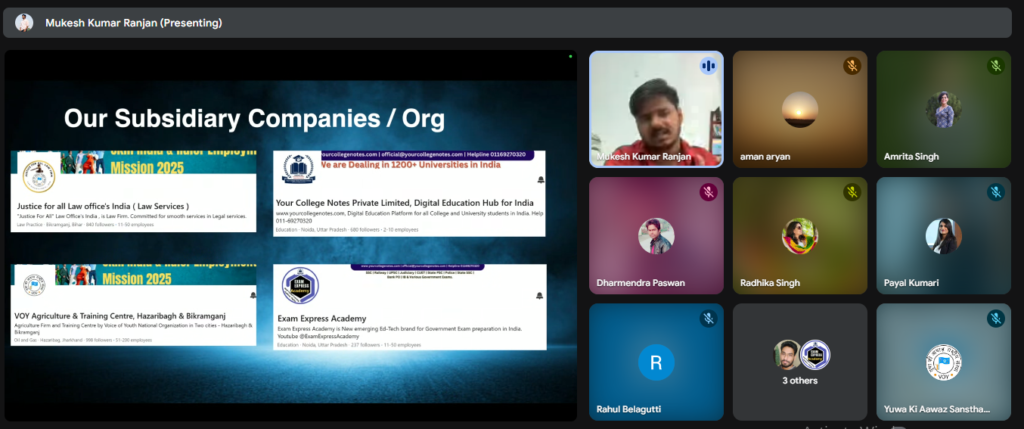Click the bell icon on Exam Express Academy card
1024x429 pixels.
(539, 296)
